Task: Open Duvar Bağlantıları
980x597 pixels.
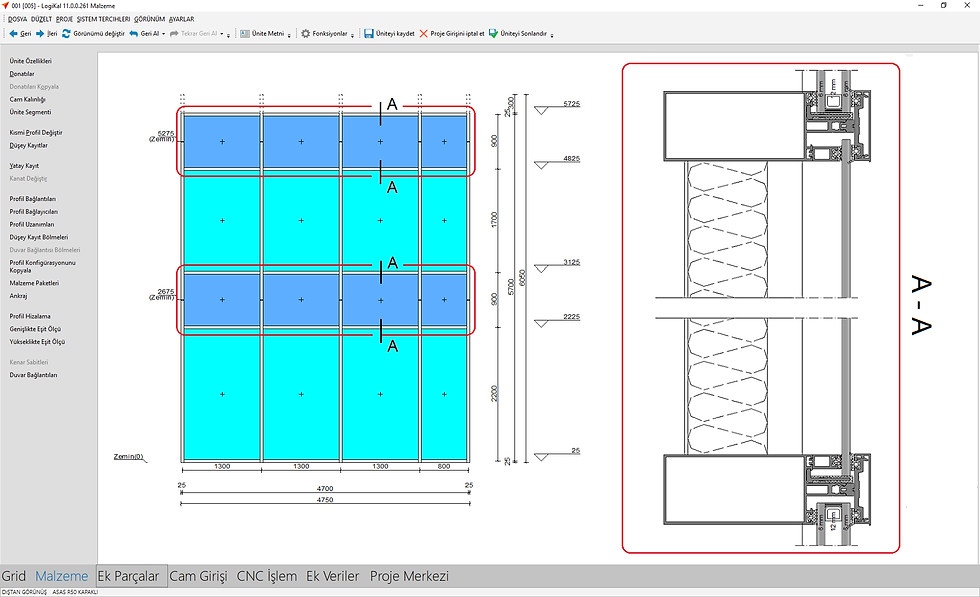Action: click(33, 375)
